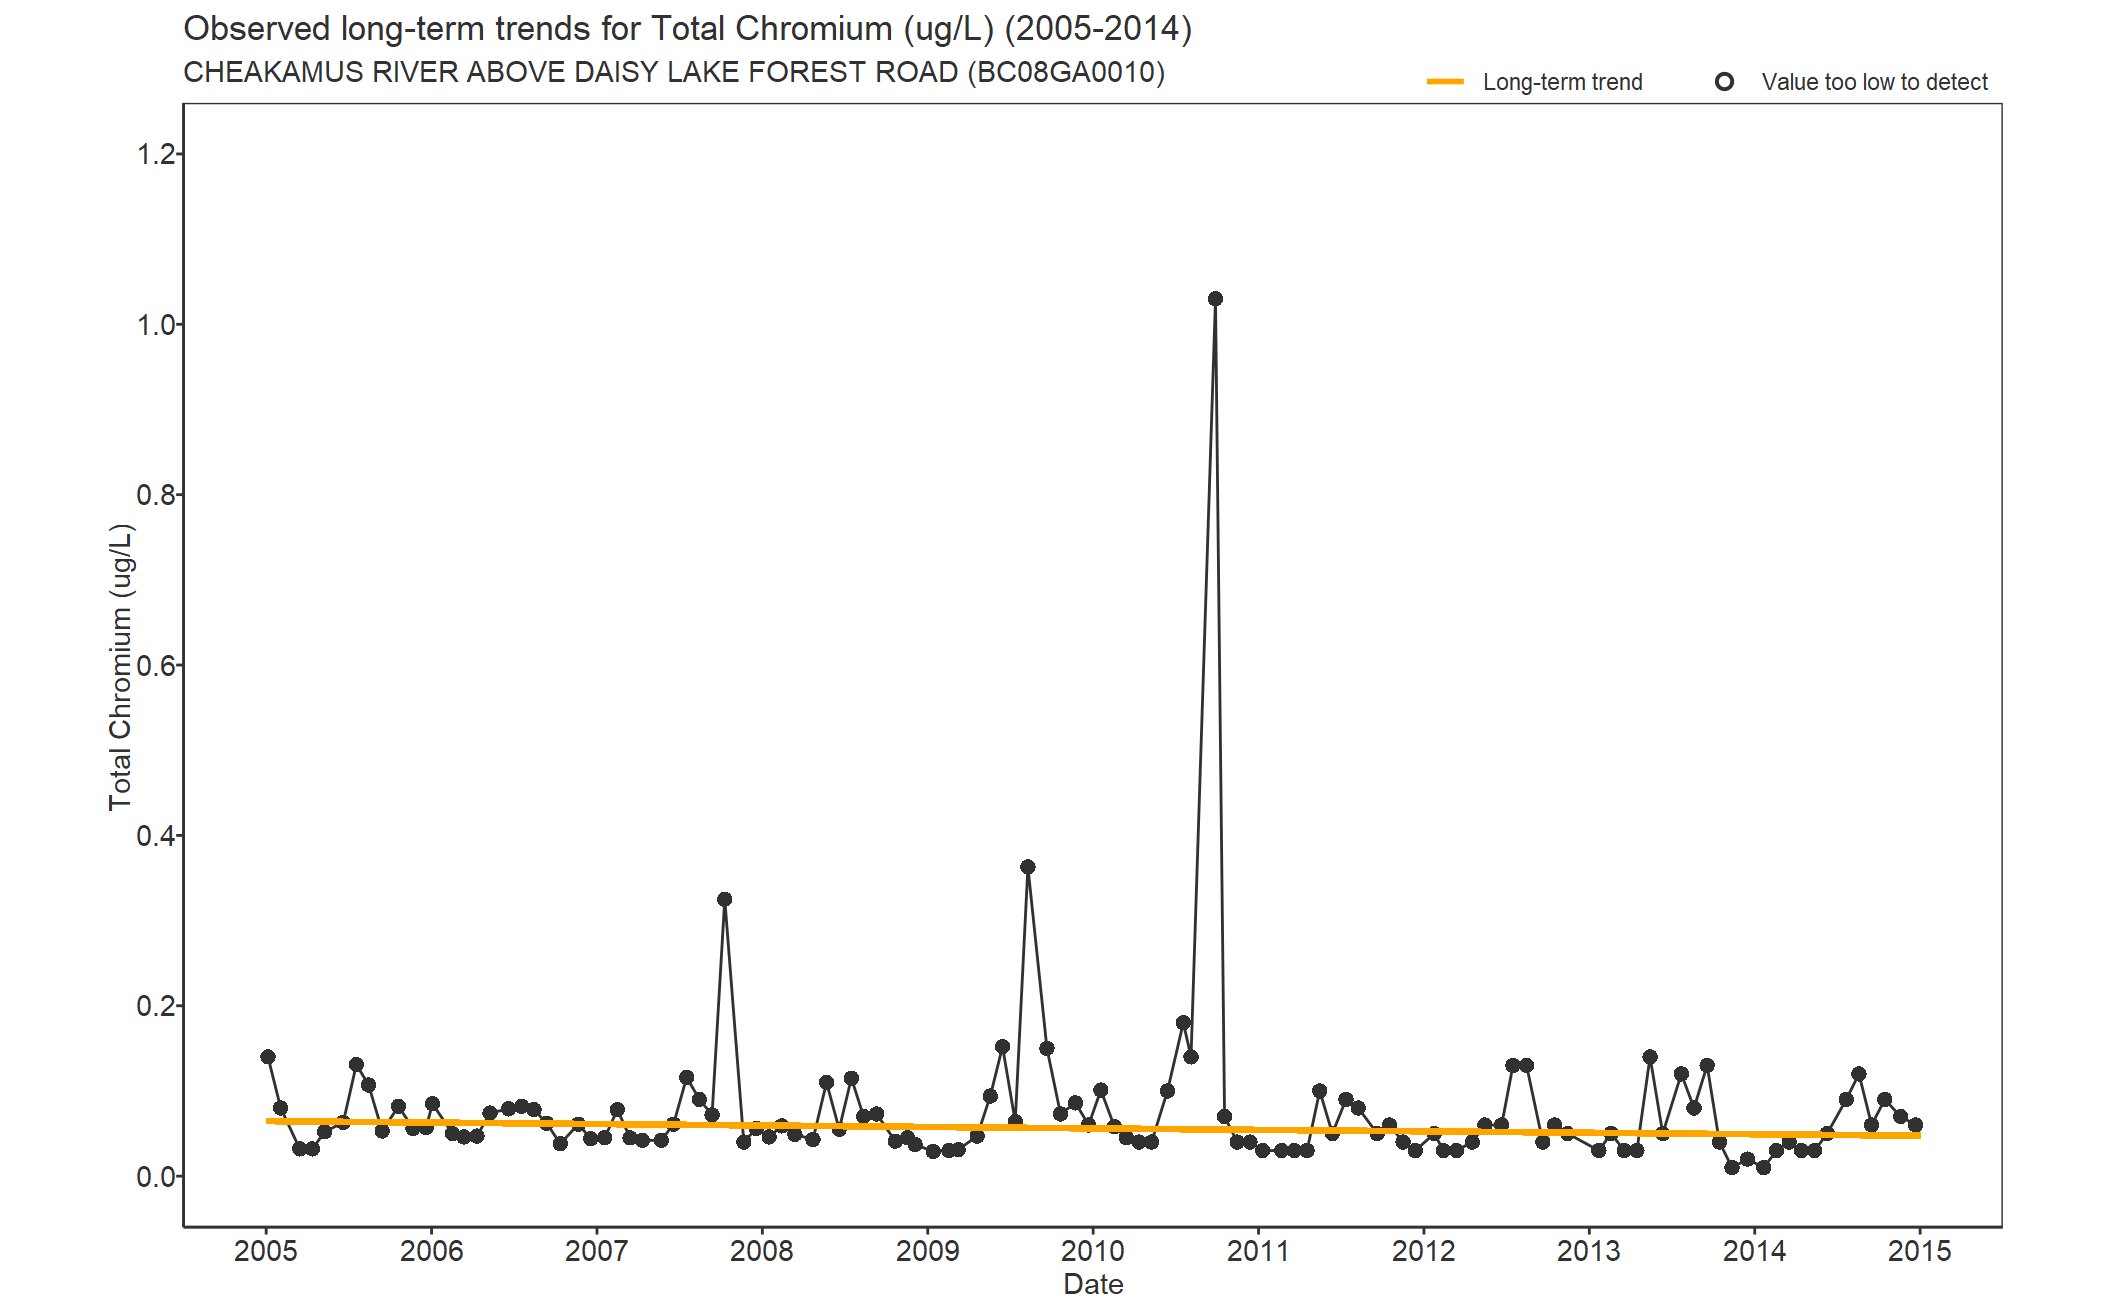Click the first data point at 2005
Viewport: 2112px width, 1309px height.
(268, 1057)
